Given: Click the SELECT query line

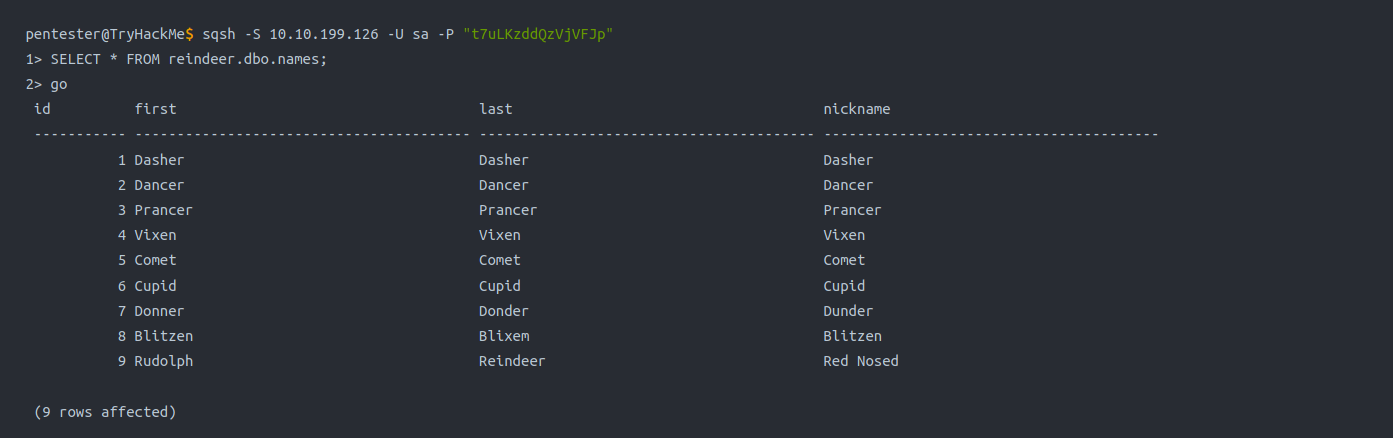Looking at the screenshot, I should point(176,59).
